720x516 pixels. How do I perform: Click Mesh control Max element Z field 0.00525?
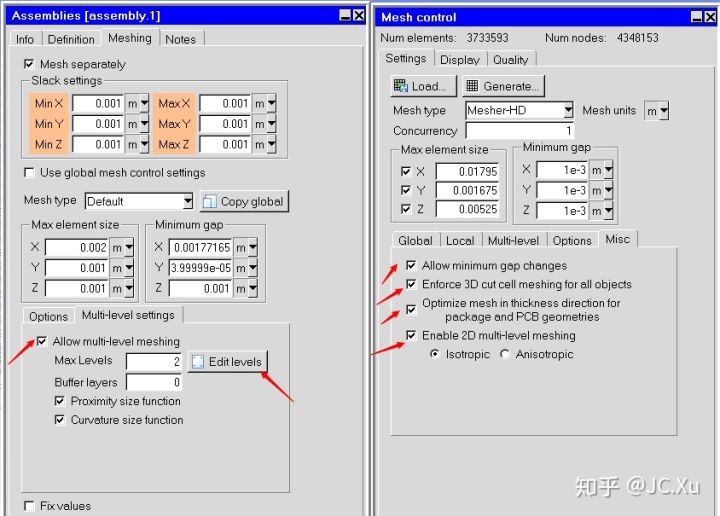(x=467, y=209)
